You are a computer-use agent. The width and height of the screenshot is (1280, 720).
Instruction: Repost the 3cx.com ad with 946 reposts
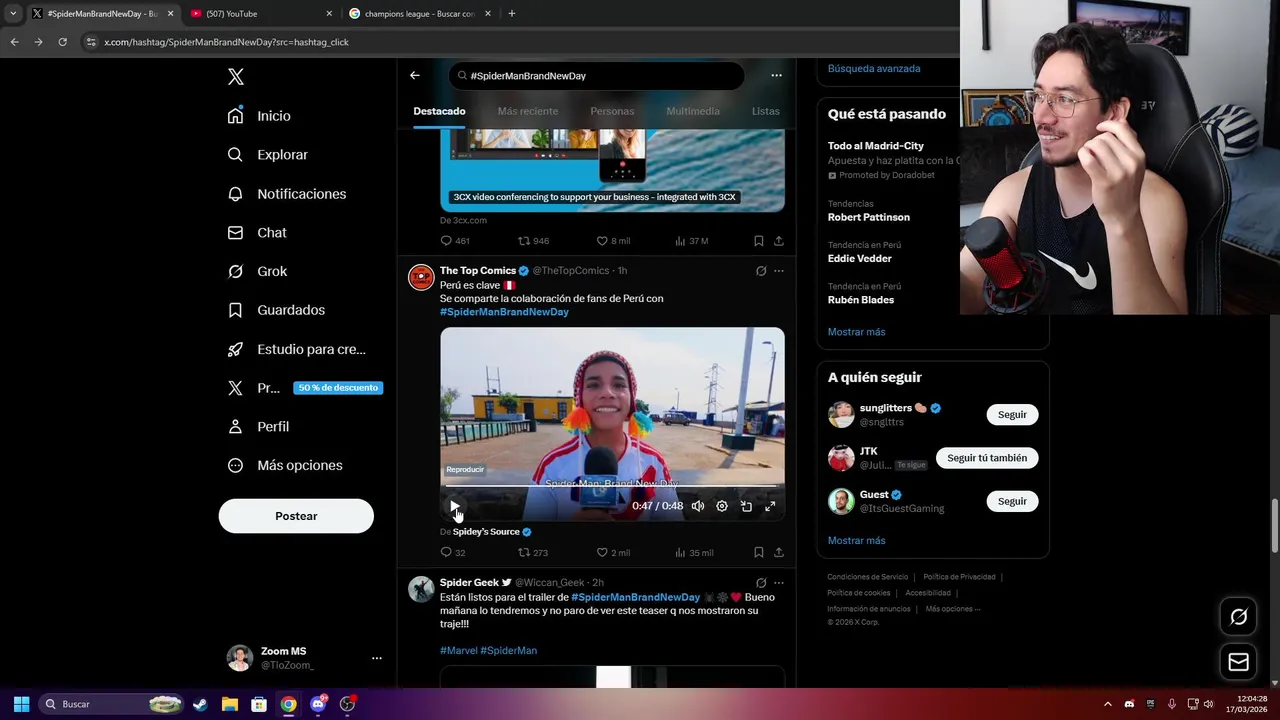coord(533,241)
